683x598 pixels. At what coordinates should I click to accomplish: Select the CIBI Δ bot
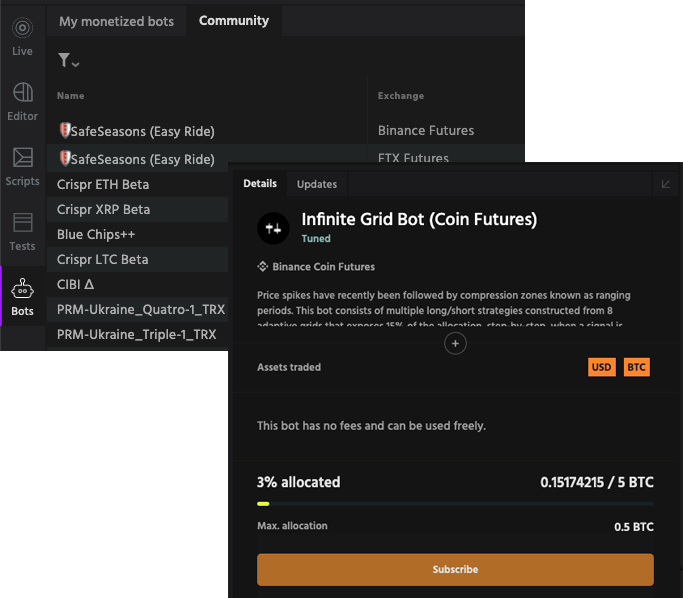point(137,284)
